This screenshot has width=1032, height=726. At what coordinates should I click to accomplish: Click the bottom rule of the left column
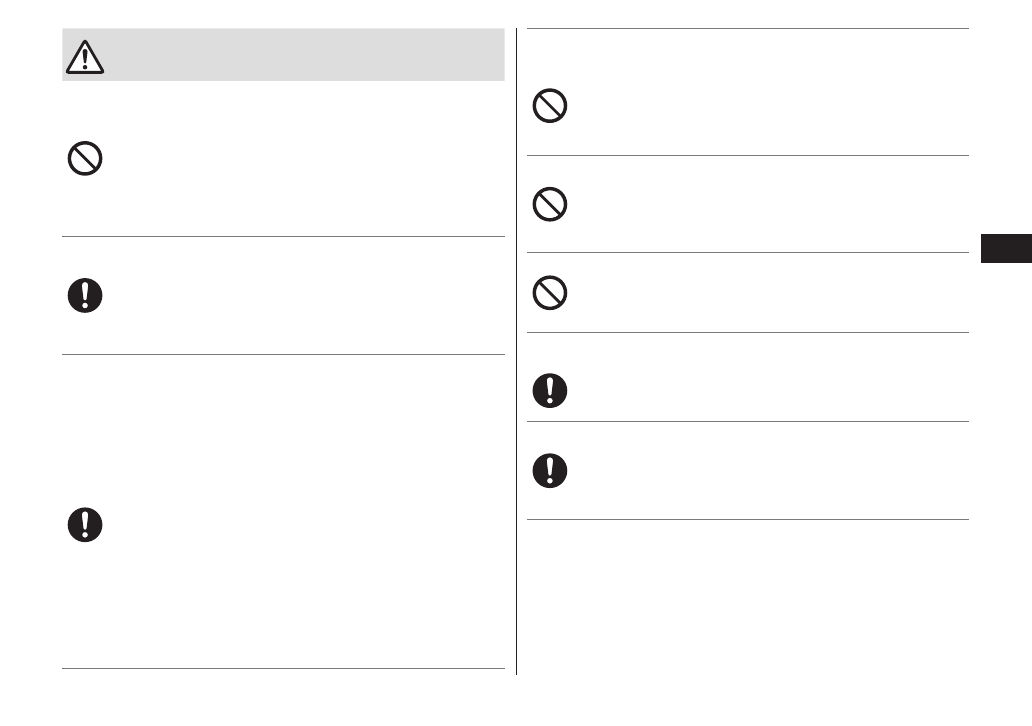[x=283, y=668]
